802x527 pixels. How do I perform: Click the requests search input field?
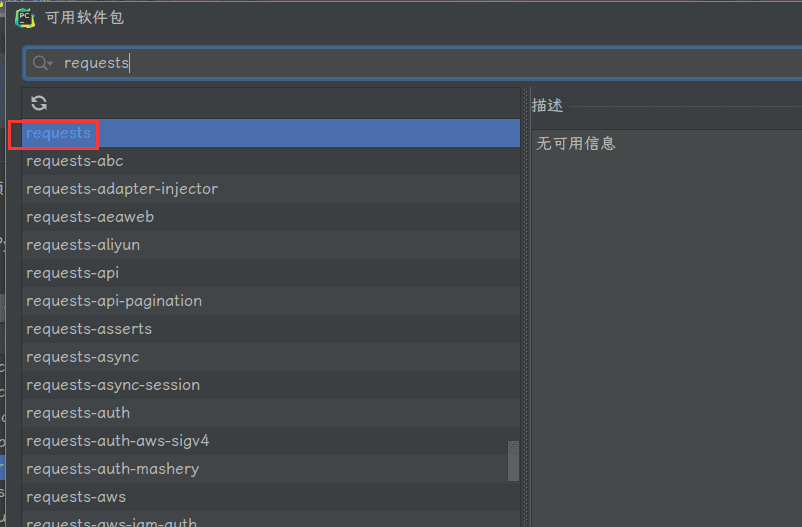[400, 63]
